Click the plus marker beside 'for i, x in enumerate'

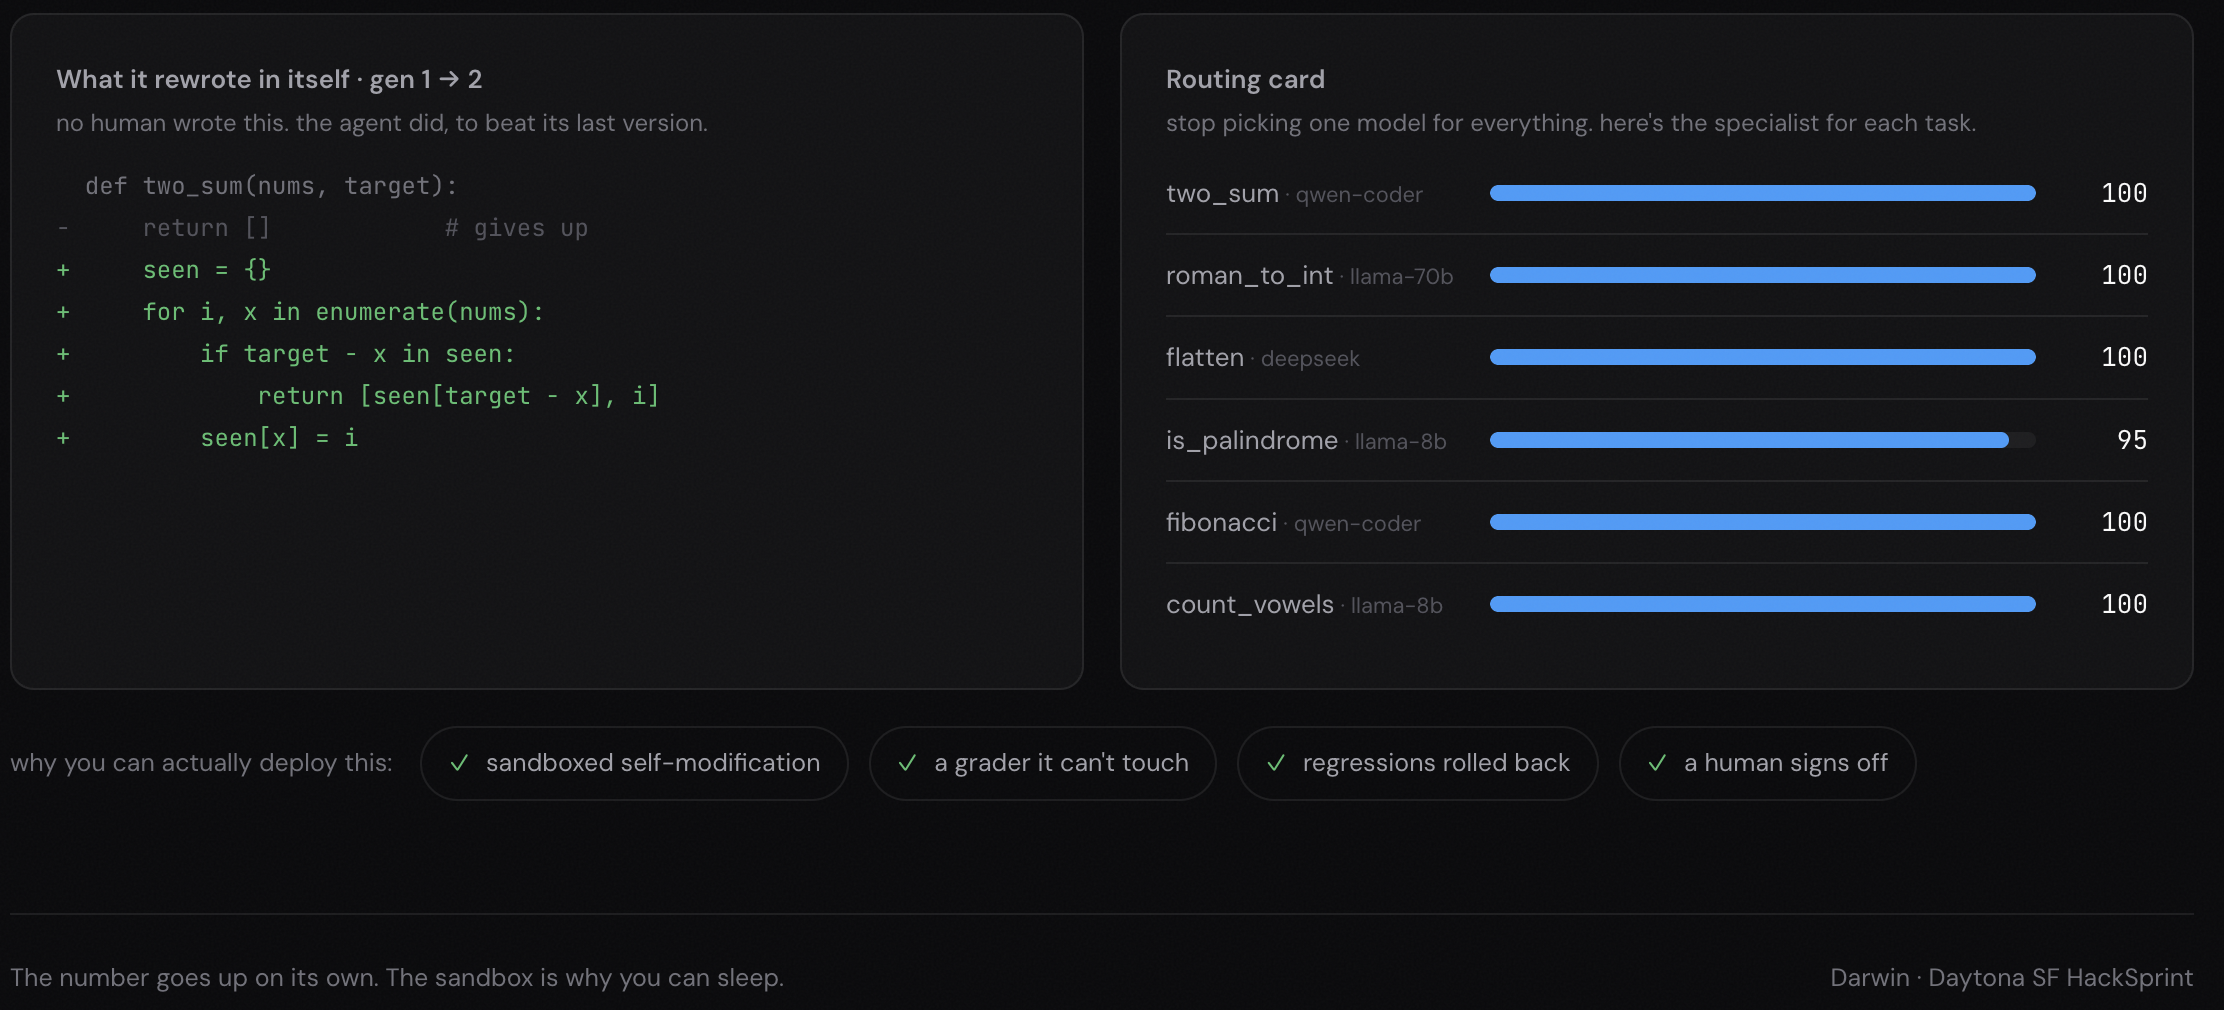(x=63, y=312)
